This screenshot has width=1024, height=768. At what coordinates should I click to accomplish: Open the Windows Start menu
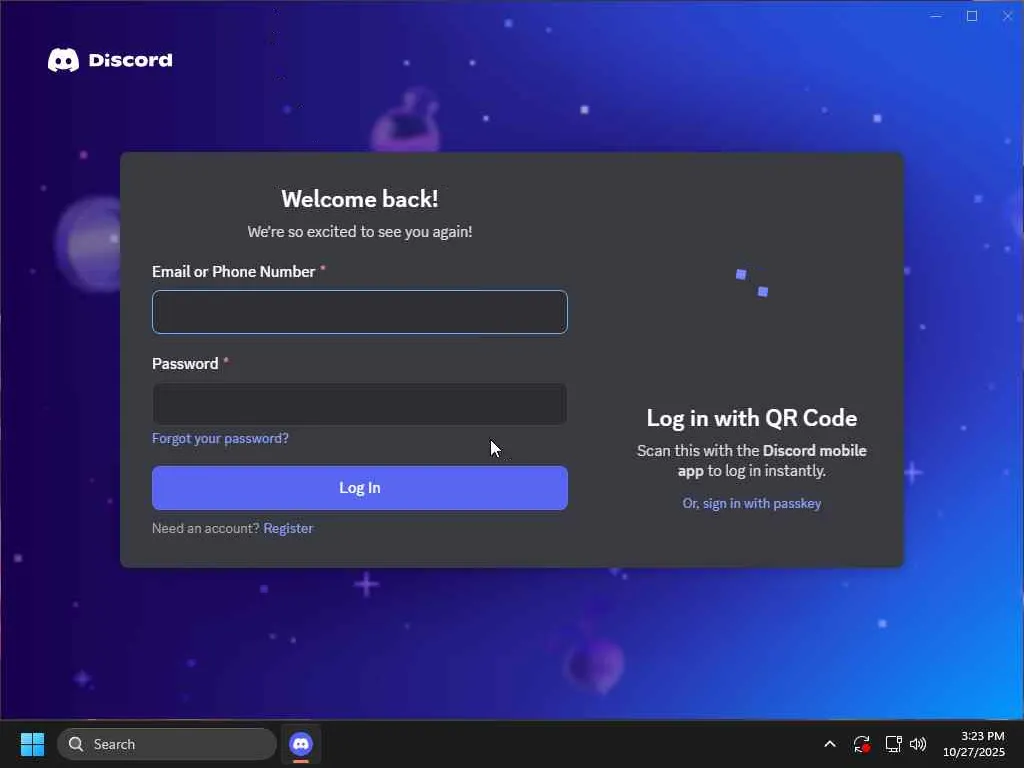coord(32,744)
